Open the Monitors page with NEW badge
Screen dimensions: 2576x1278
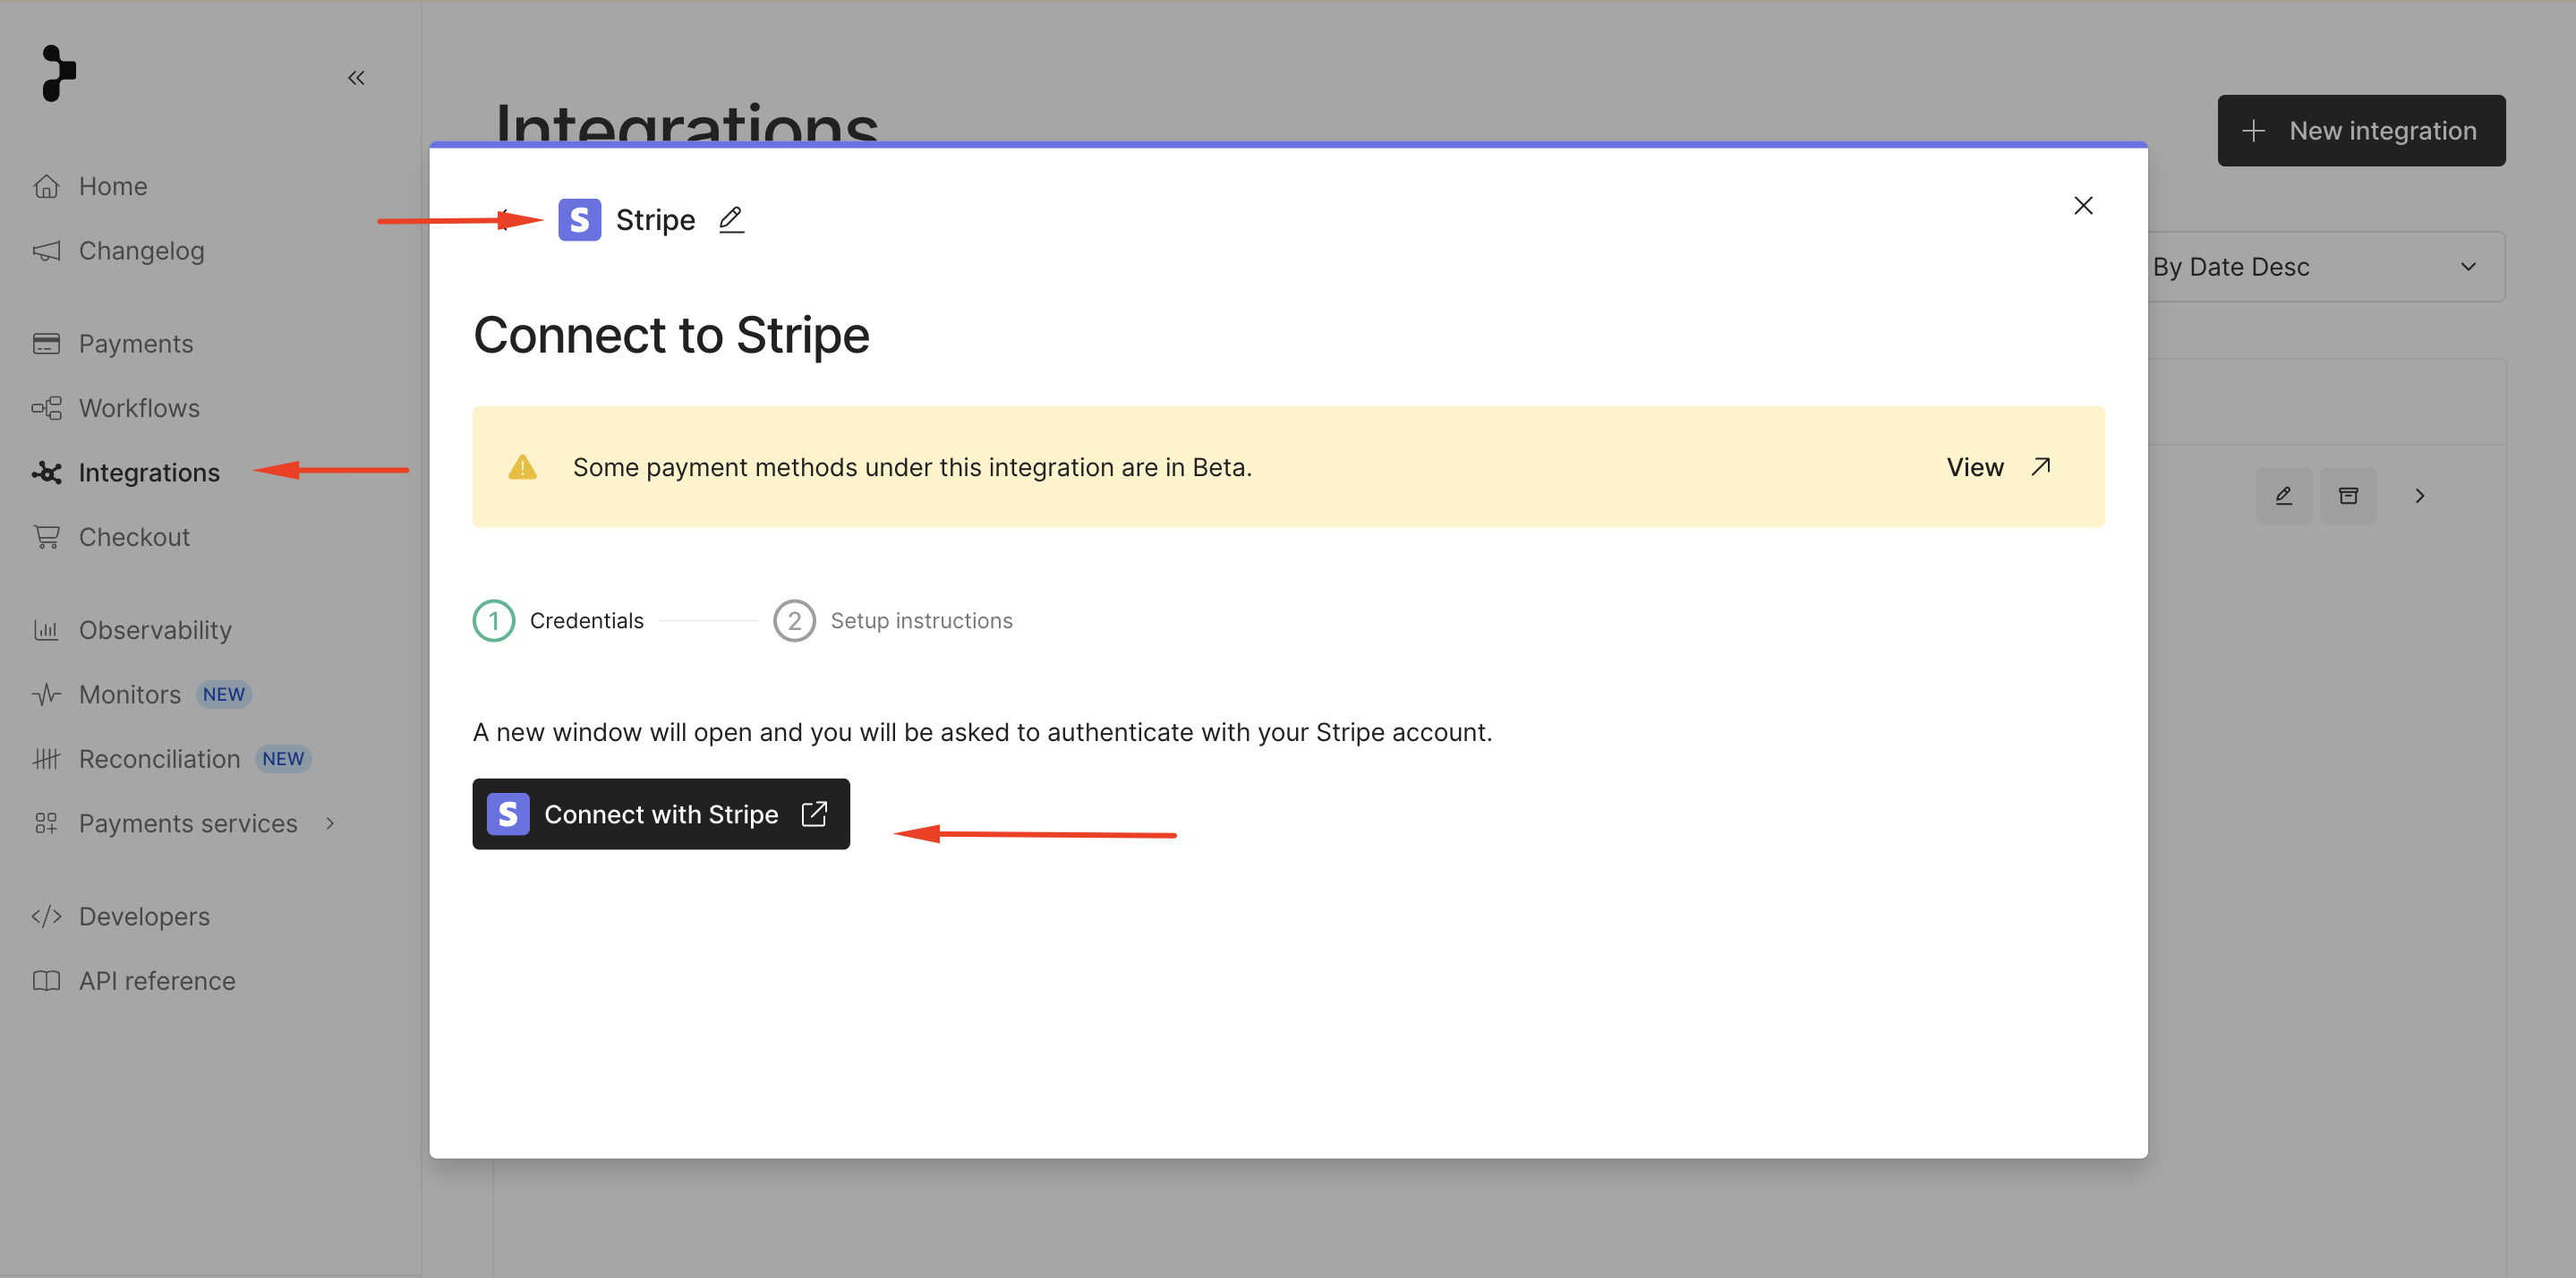point(130,694)
